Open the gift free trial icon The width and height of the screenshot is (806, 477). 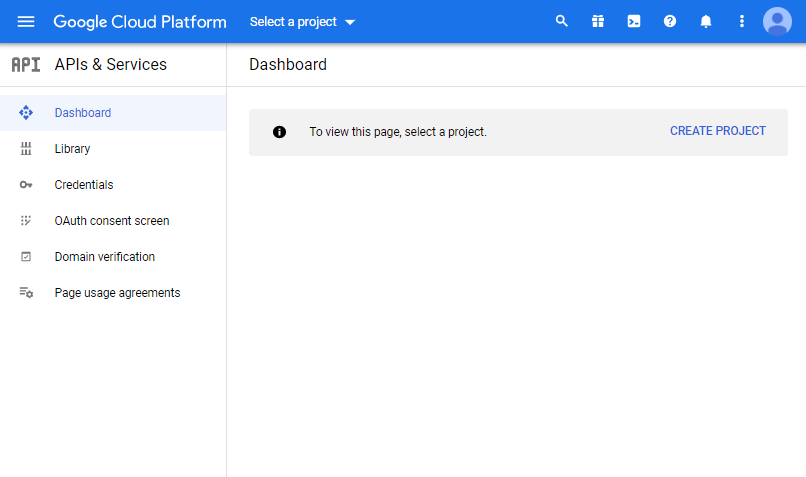[x=598, y=21]
